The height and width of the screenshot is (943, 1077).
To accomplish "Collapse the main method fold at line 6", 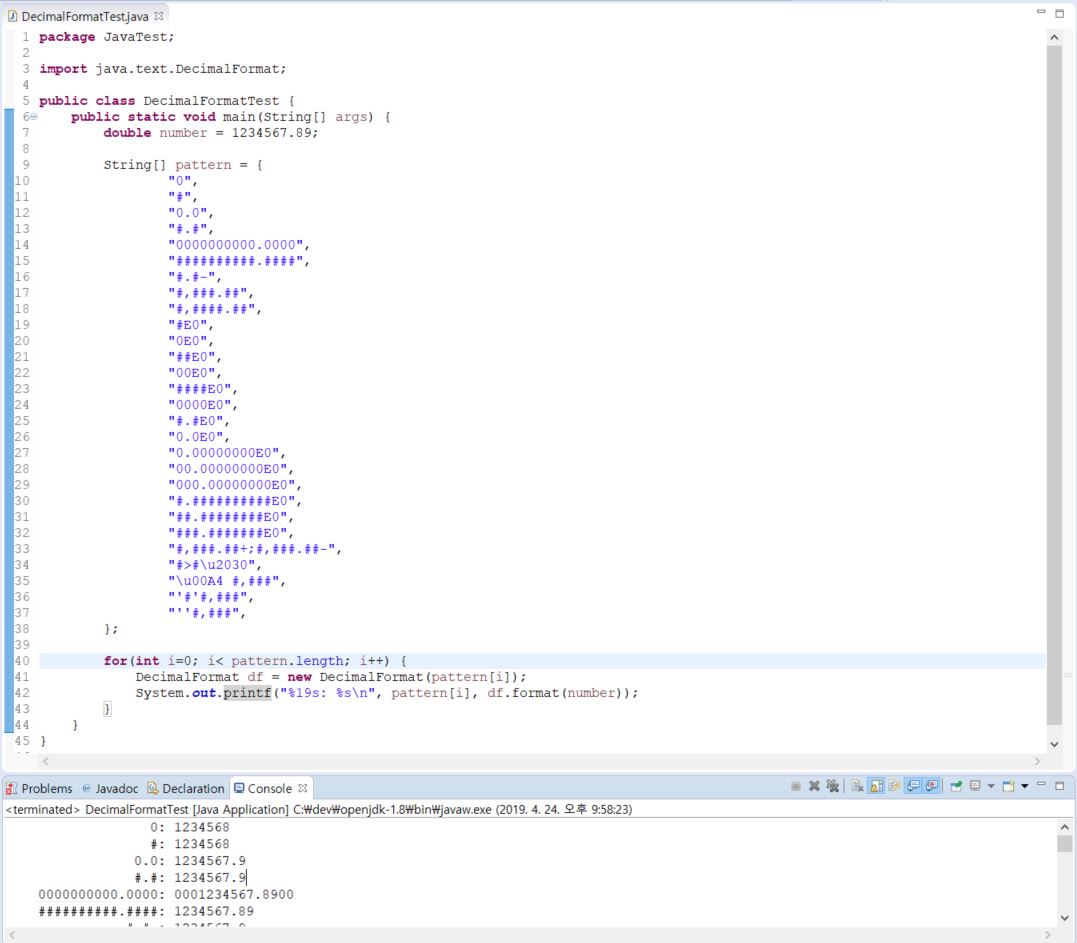I will [34, 117].
